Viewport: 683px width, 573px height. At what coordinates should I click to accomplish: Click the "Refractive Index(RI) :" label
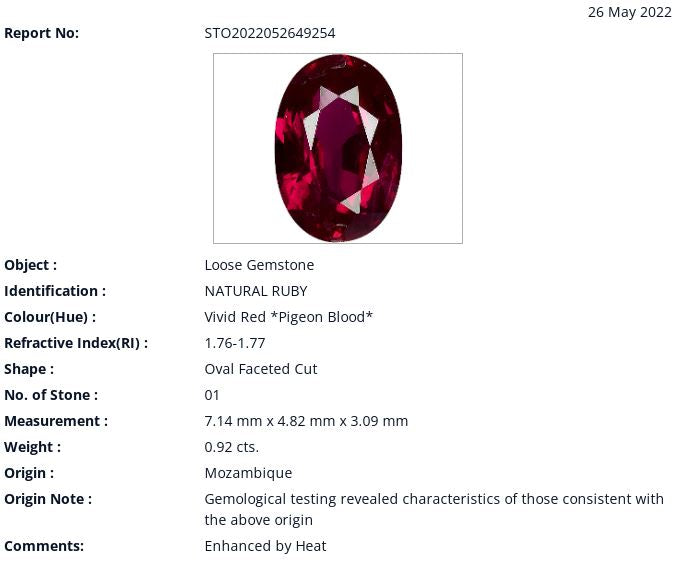(x=76, y=343)
